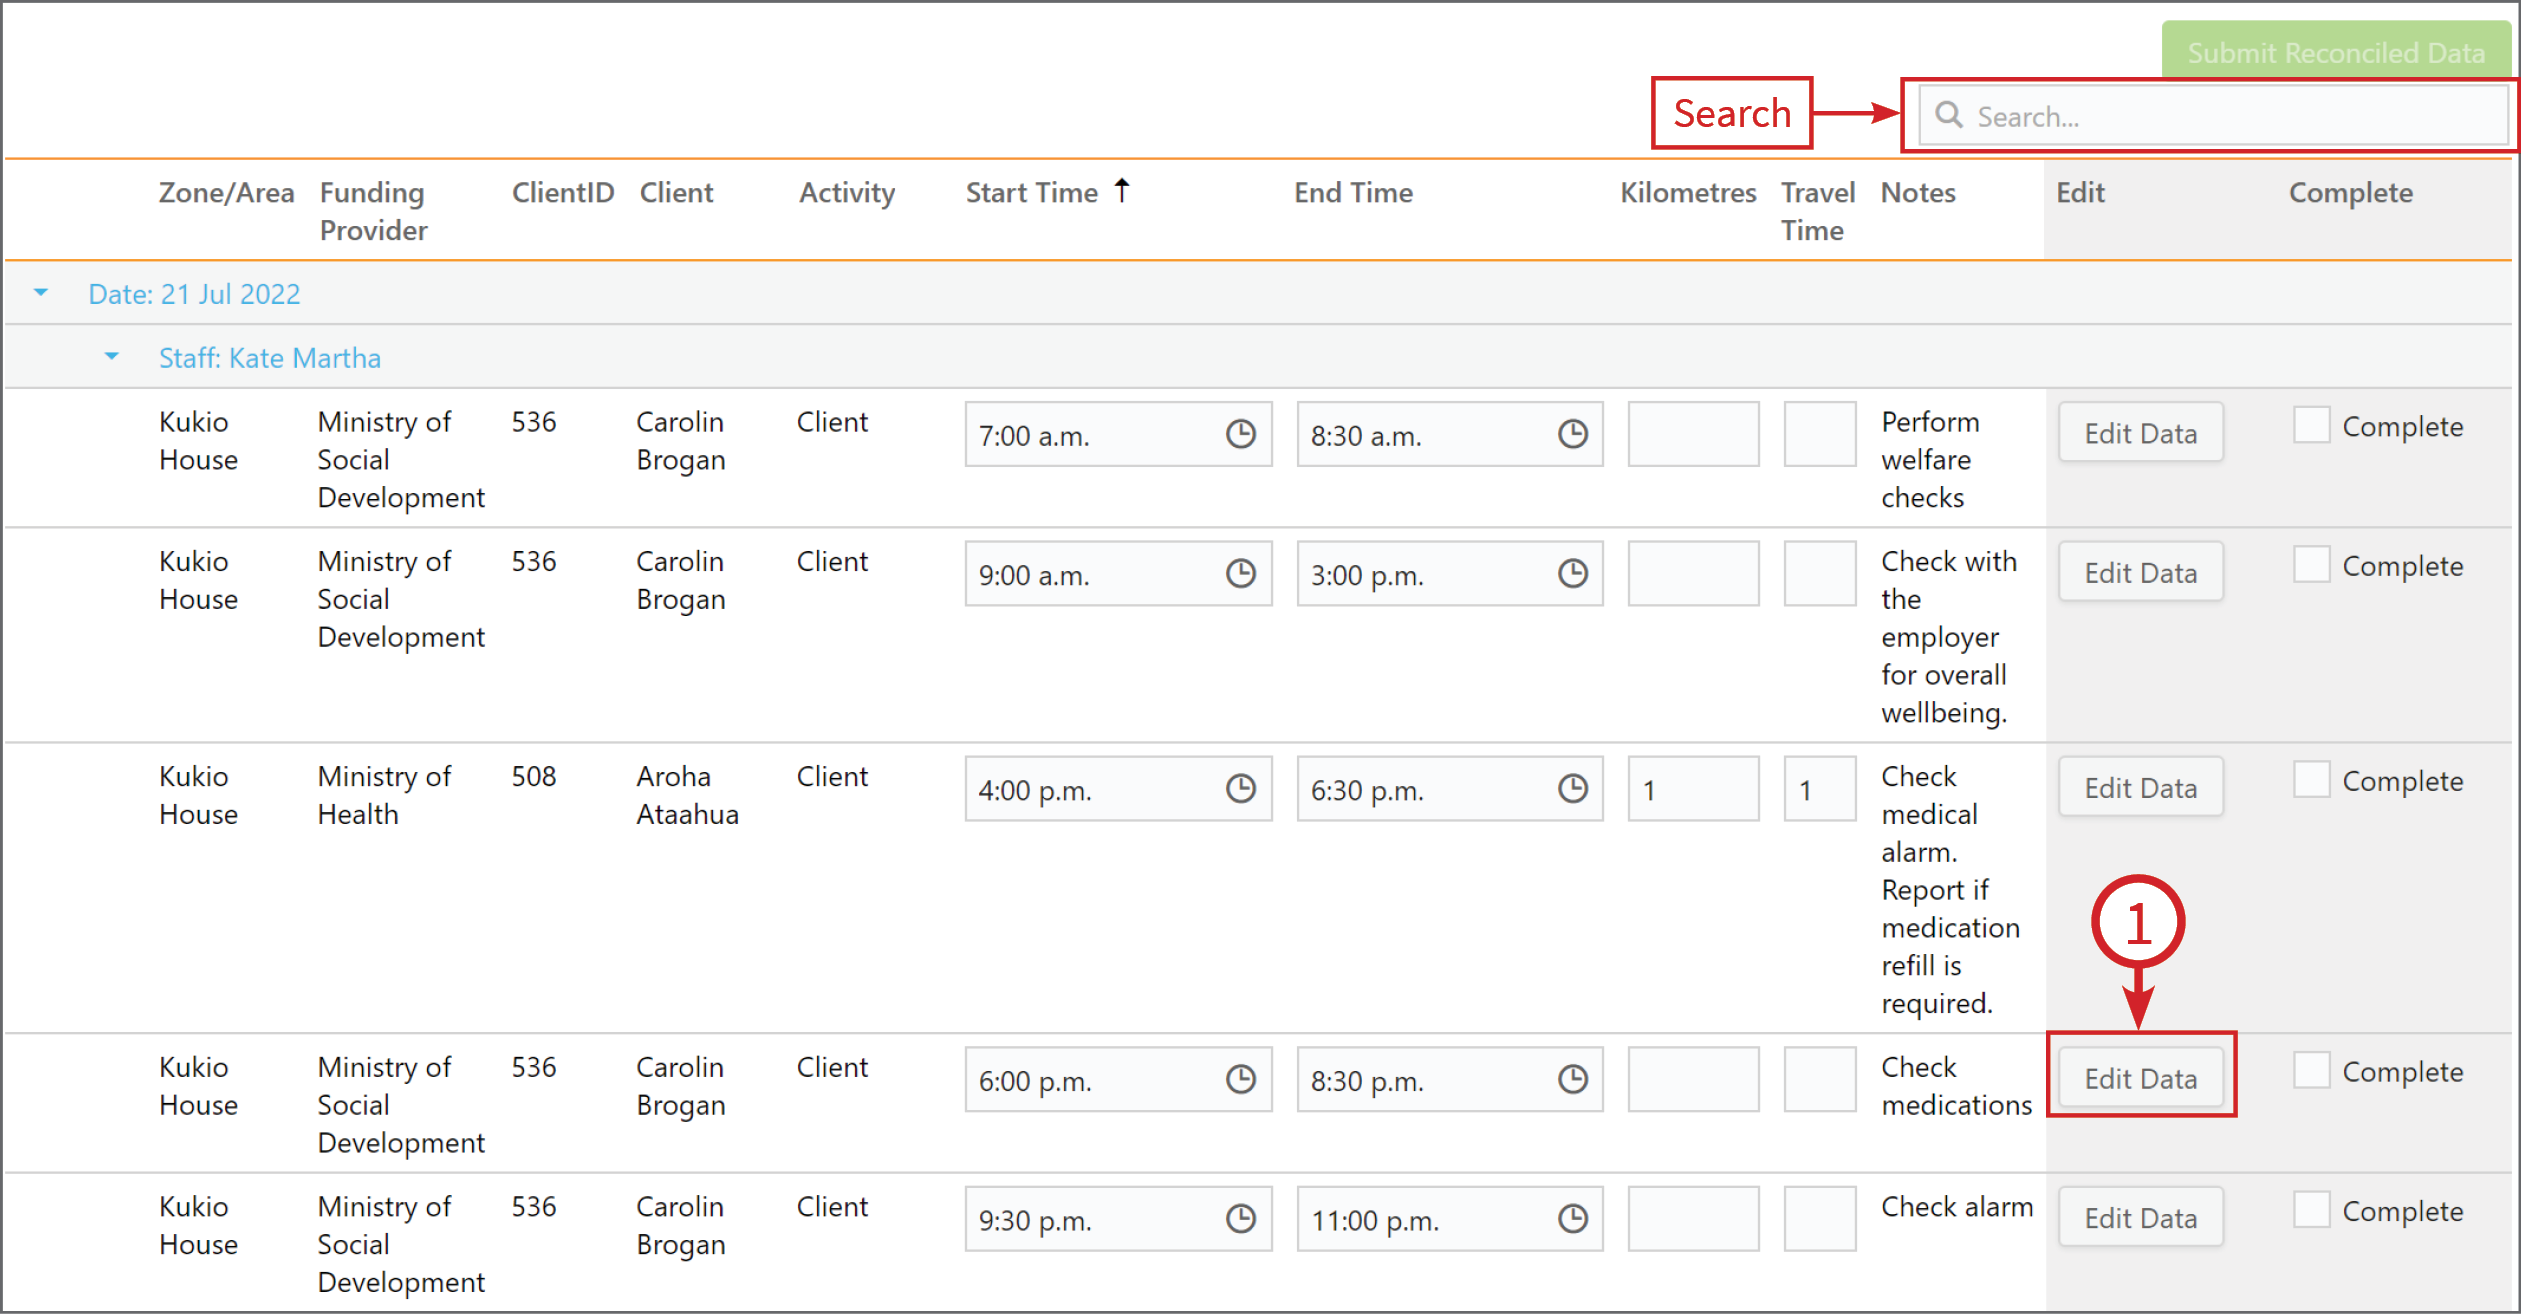Screen dimensions: 2521x1314
Task: Edit Data for Perform welfare checks row
Action: pyautogui.click(x=2141, y=433)
